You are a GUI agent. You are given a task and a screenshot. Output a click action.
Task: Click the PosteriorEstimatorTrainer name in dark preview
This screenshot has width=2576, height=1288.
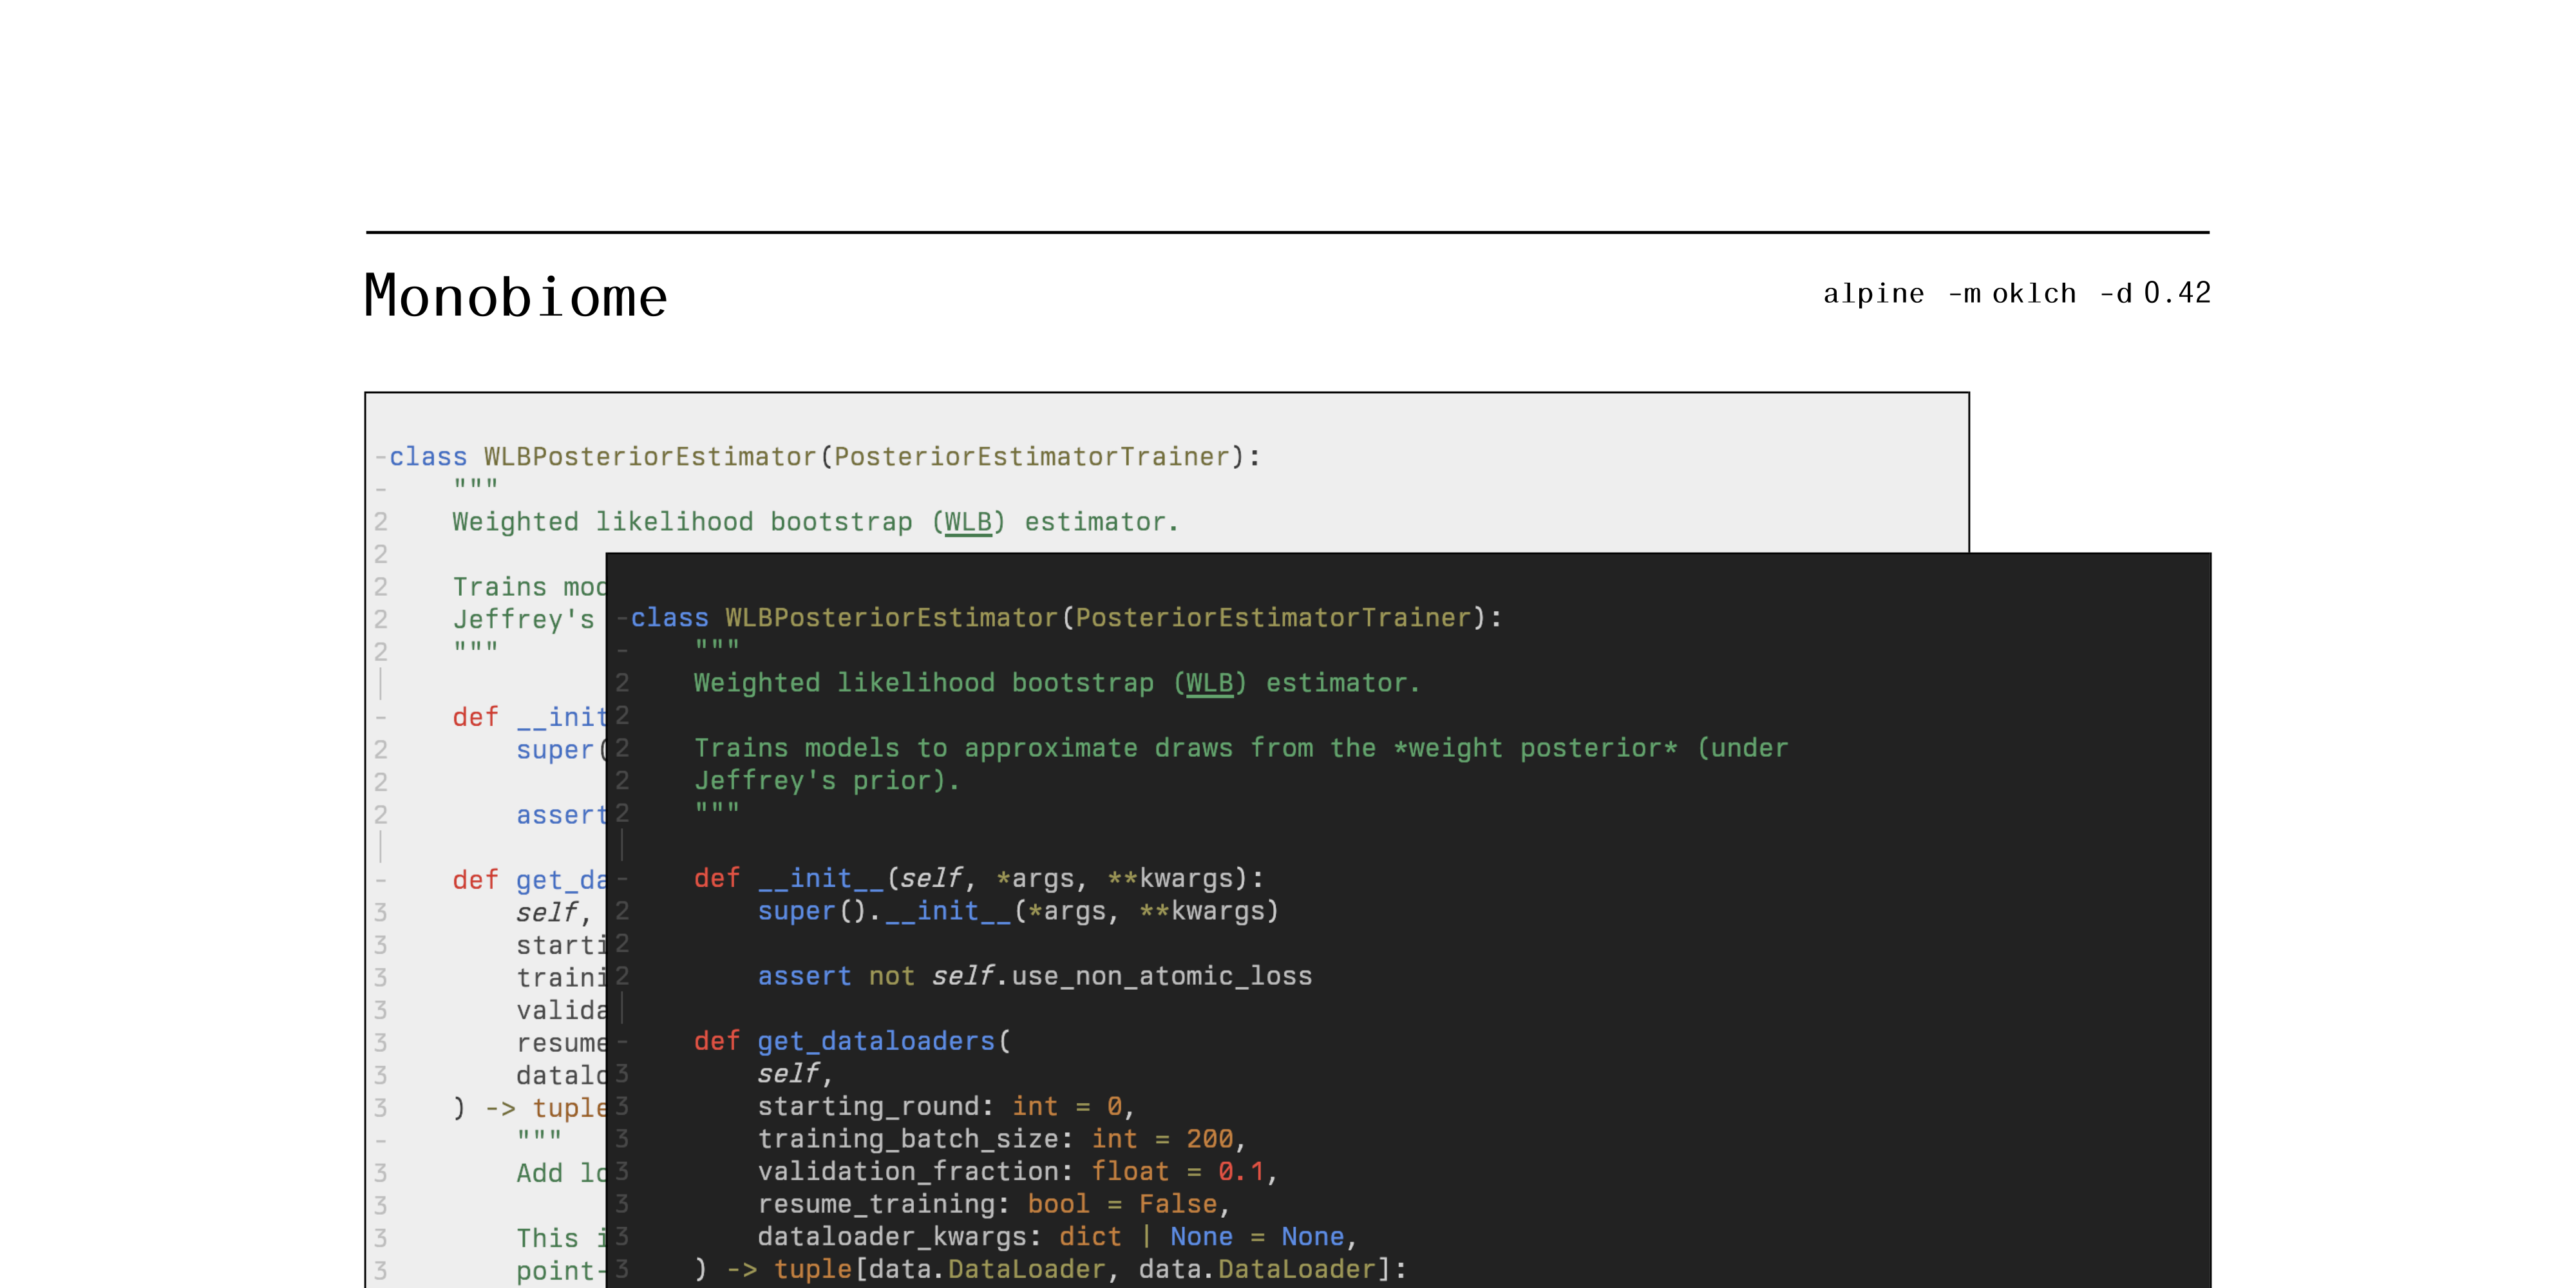1273,618
